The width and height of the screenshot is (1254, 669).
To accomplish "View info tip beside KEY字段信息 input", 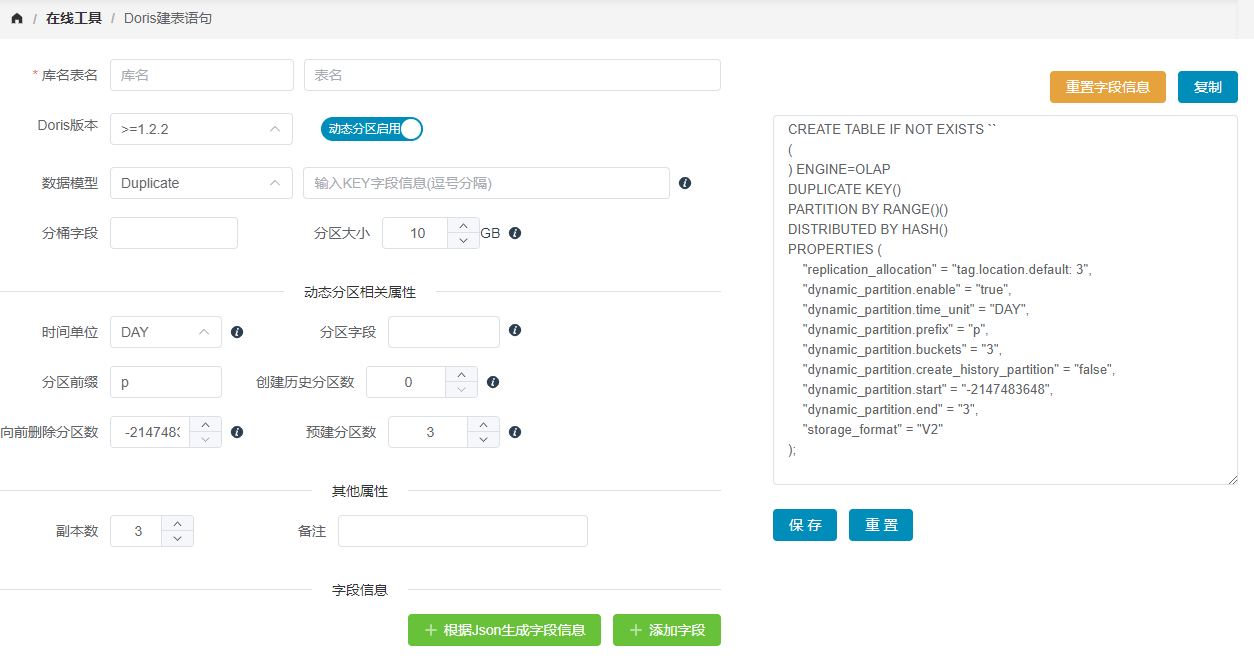I will [685, 183].
